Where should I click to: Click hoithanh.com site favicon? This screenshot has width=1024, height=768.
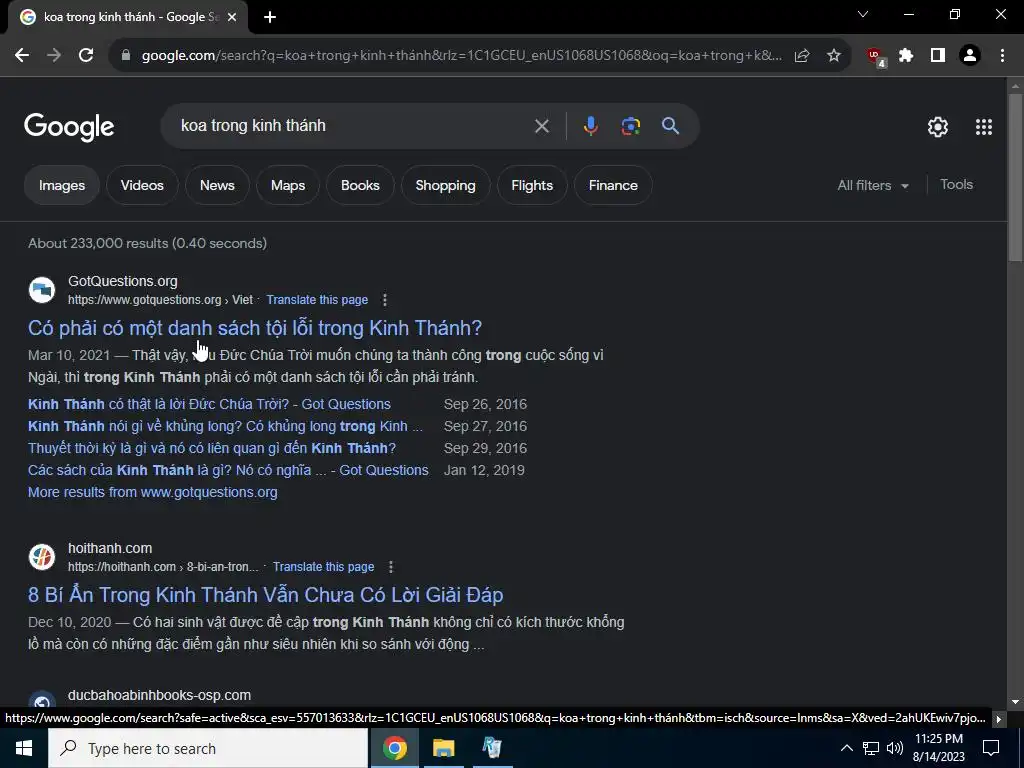tap(42, 557)
